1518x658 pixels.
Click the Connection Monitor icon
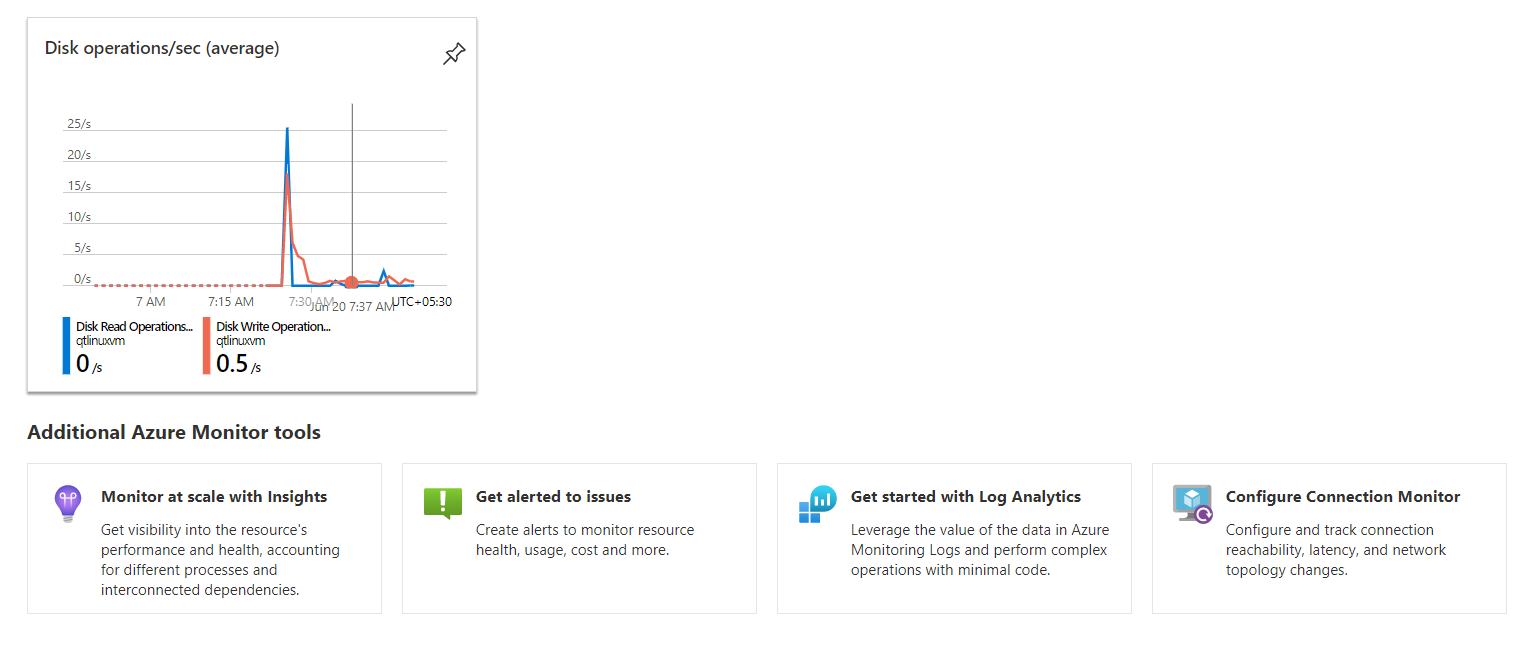pos(1192,503)
